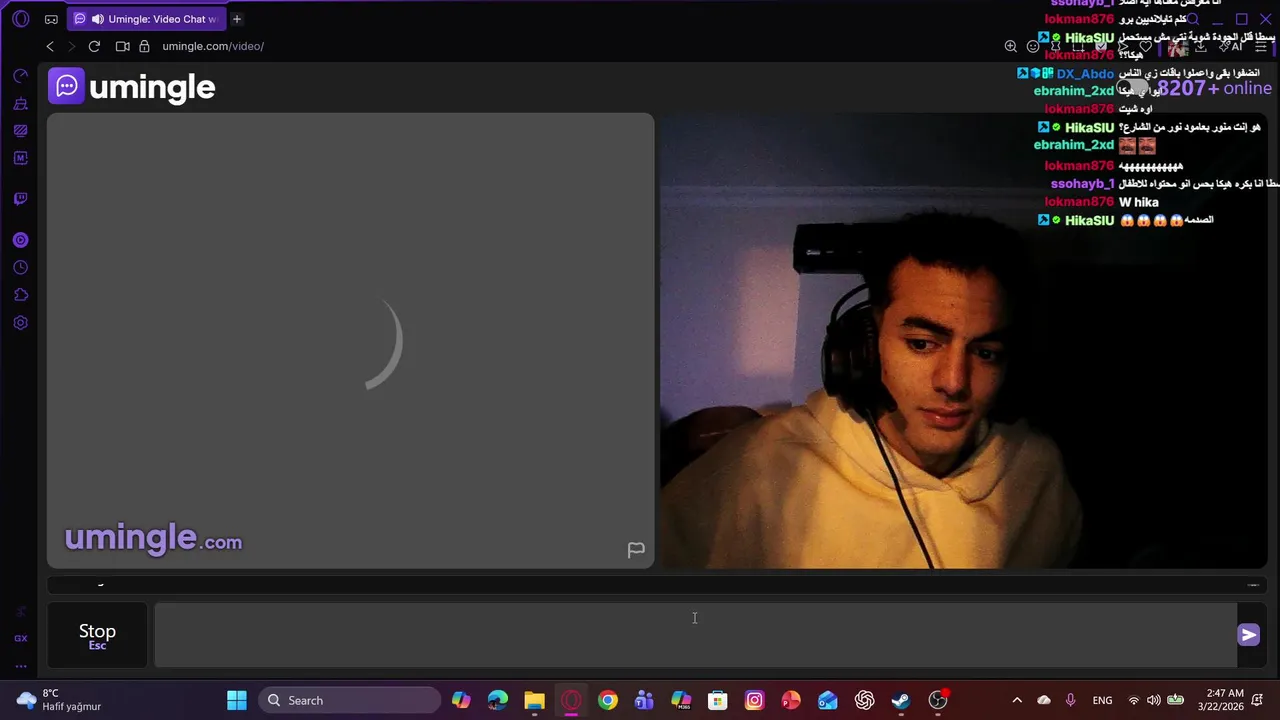Image resolution: width=1280 pixels, height=720 pixels.
Task: Open zoom magnifier in address bar
Action: tap(1011, 46)
